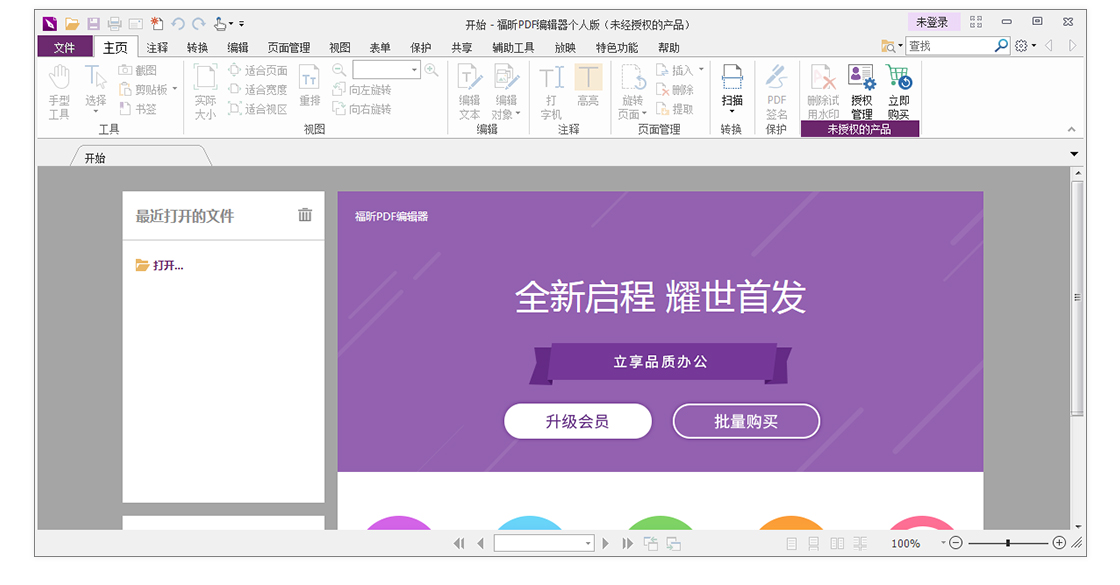The height and width of the screenshot is (585, 1120).
Task: Expand the 选择 tool dropdown
Action: click(x=96, y=111)
